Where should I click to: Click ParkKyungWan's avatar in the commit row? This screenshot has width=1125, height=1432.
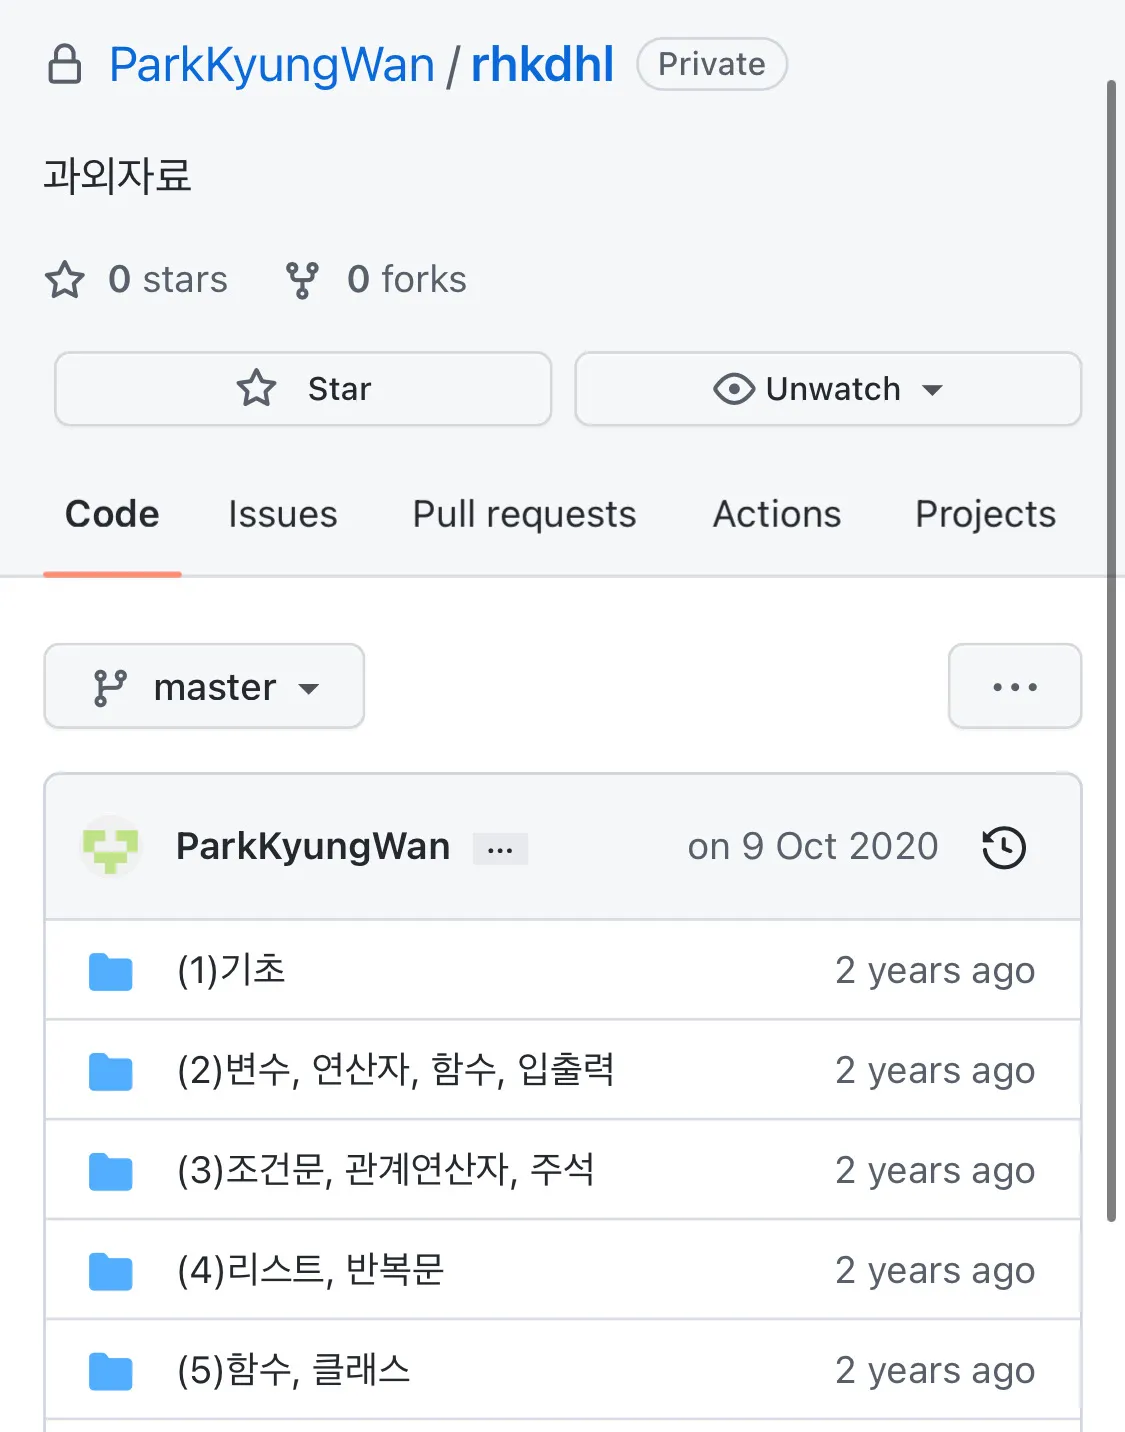coord(111,846)
